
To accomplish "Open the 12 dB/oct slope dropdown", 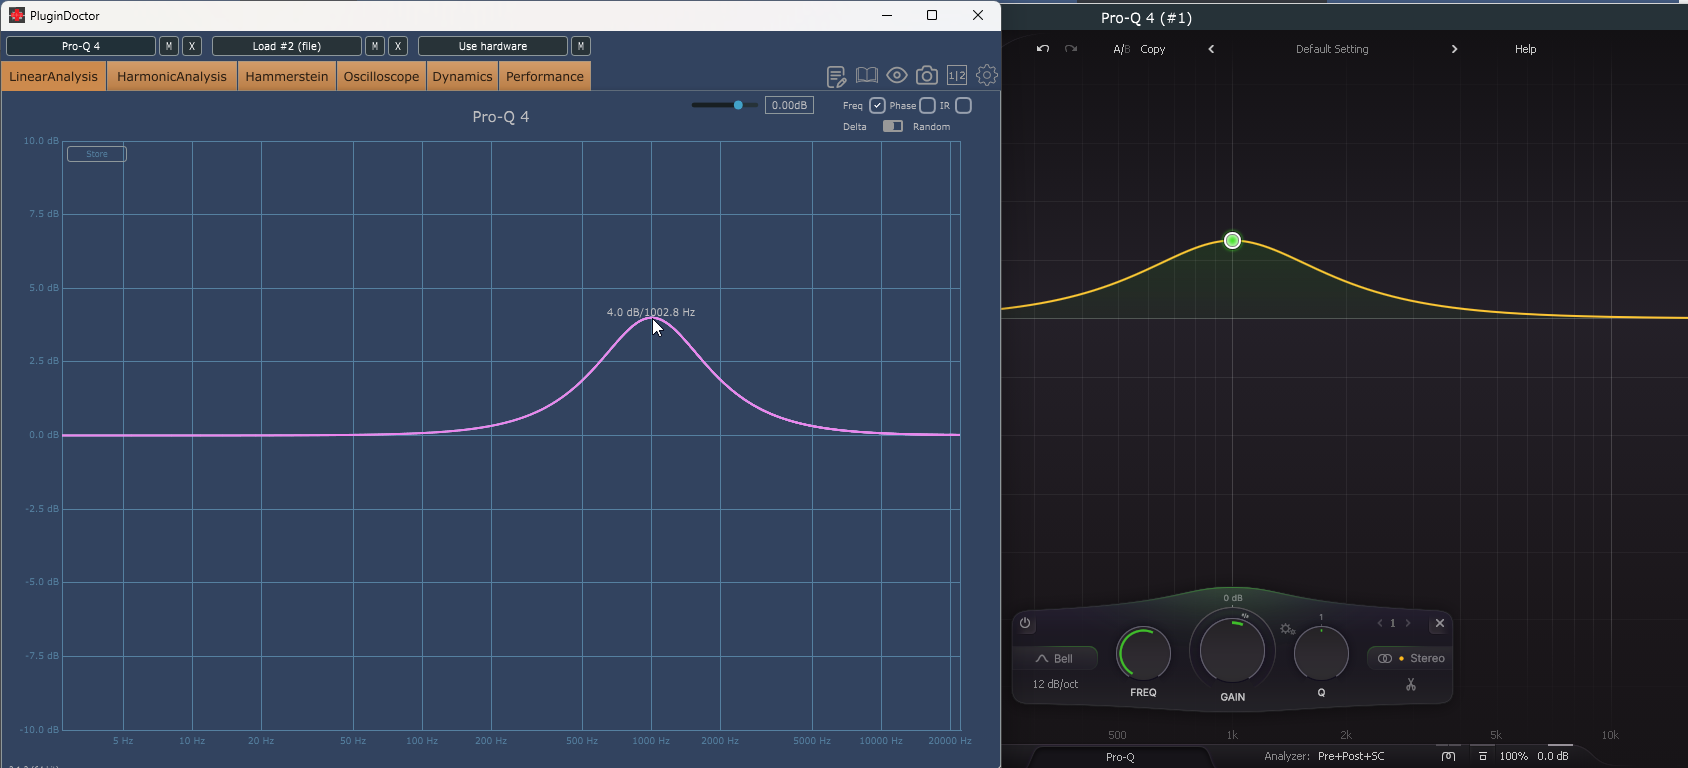I will 1055,685.
